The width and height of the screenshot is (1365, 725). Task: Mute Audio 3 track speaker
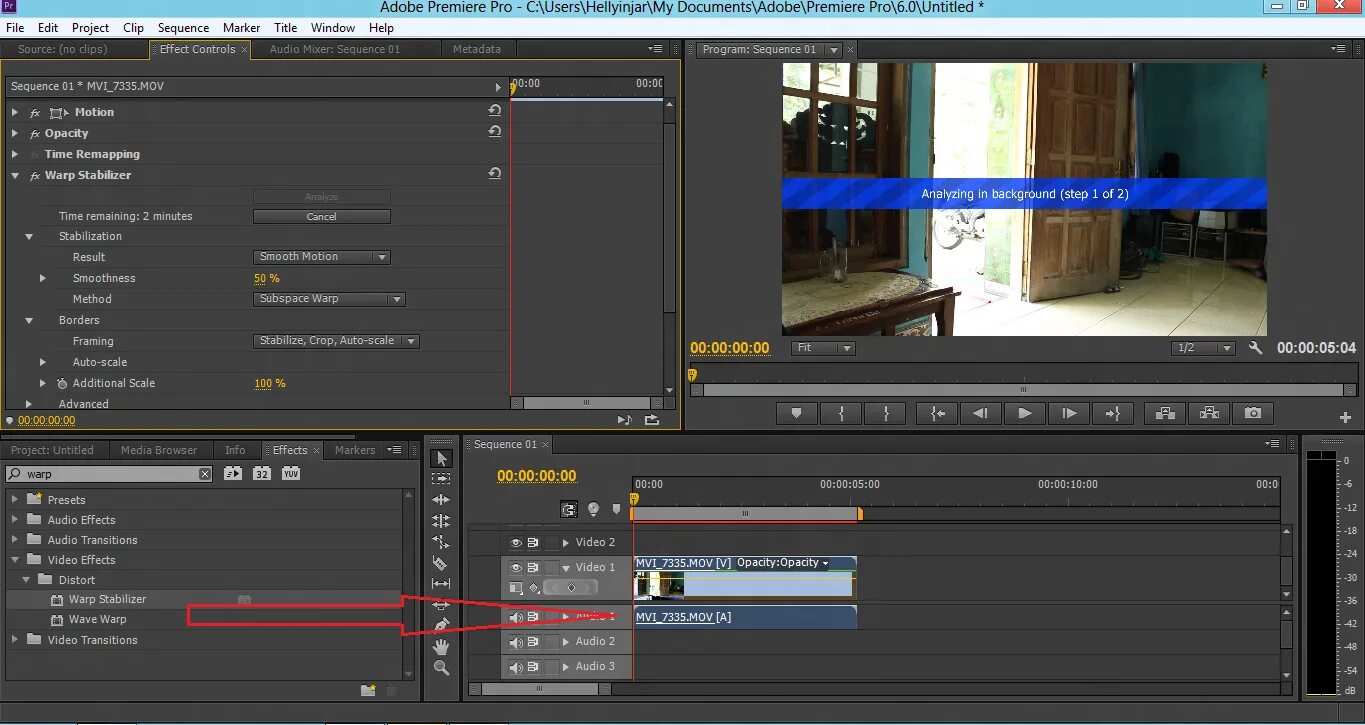tap(516, 667)
